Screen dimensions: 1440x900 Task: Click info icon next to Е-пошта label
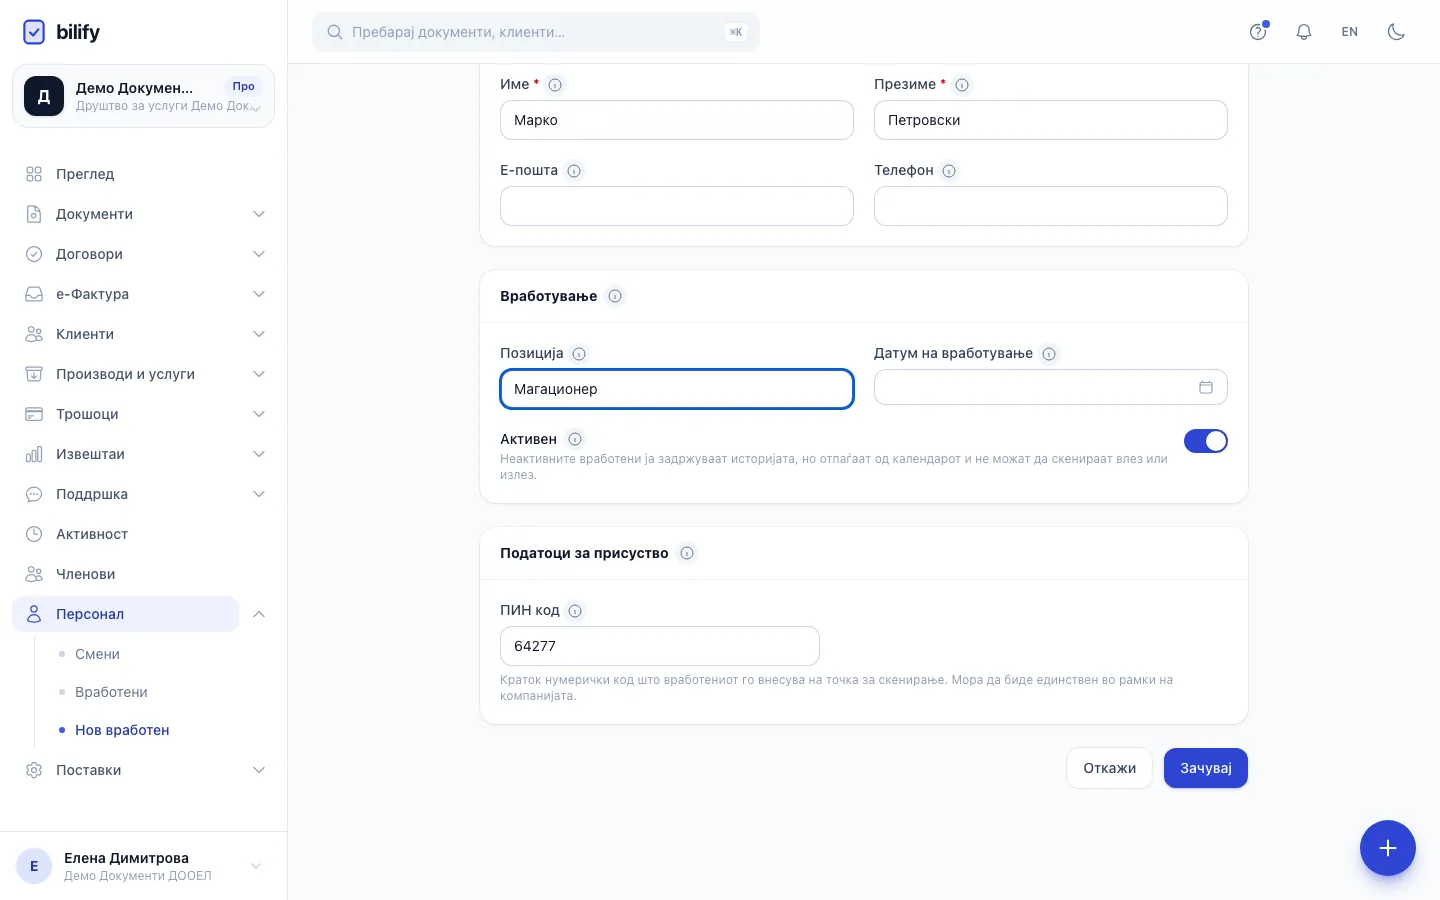574,171
